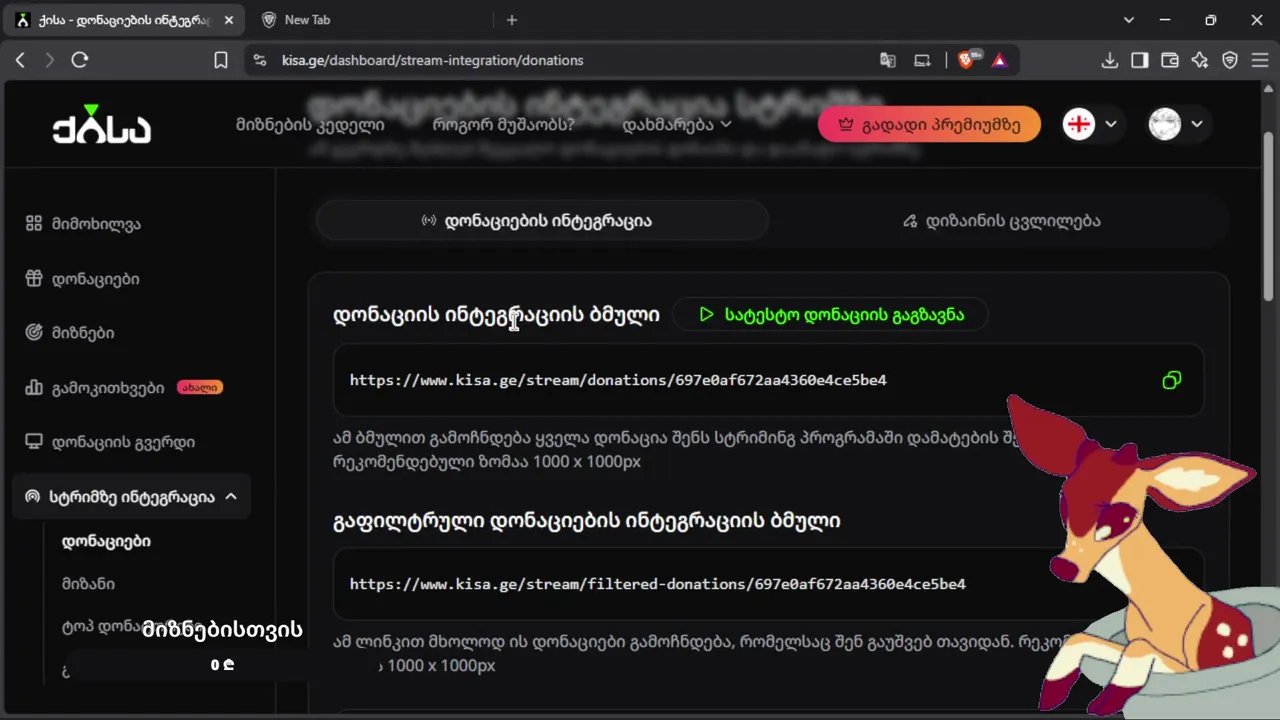Screen dimensions: 1280x720
Task: Click the Kisa logo in the header
Action: [102, 124]
